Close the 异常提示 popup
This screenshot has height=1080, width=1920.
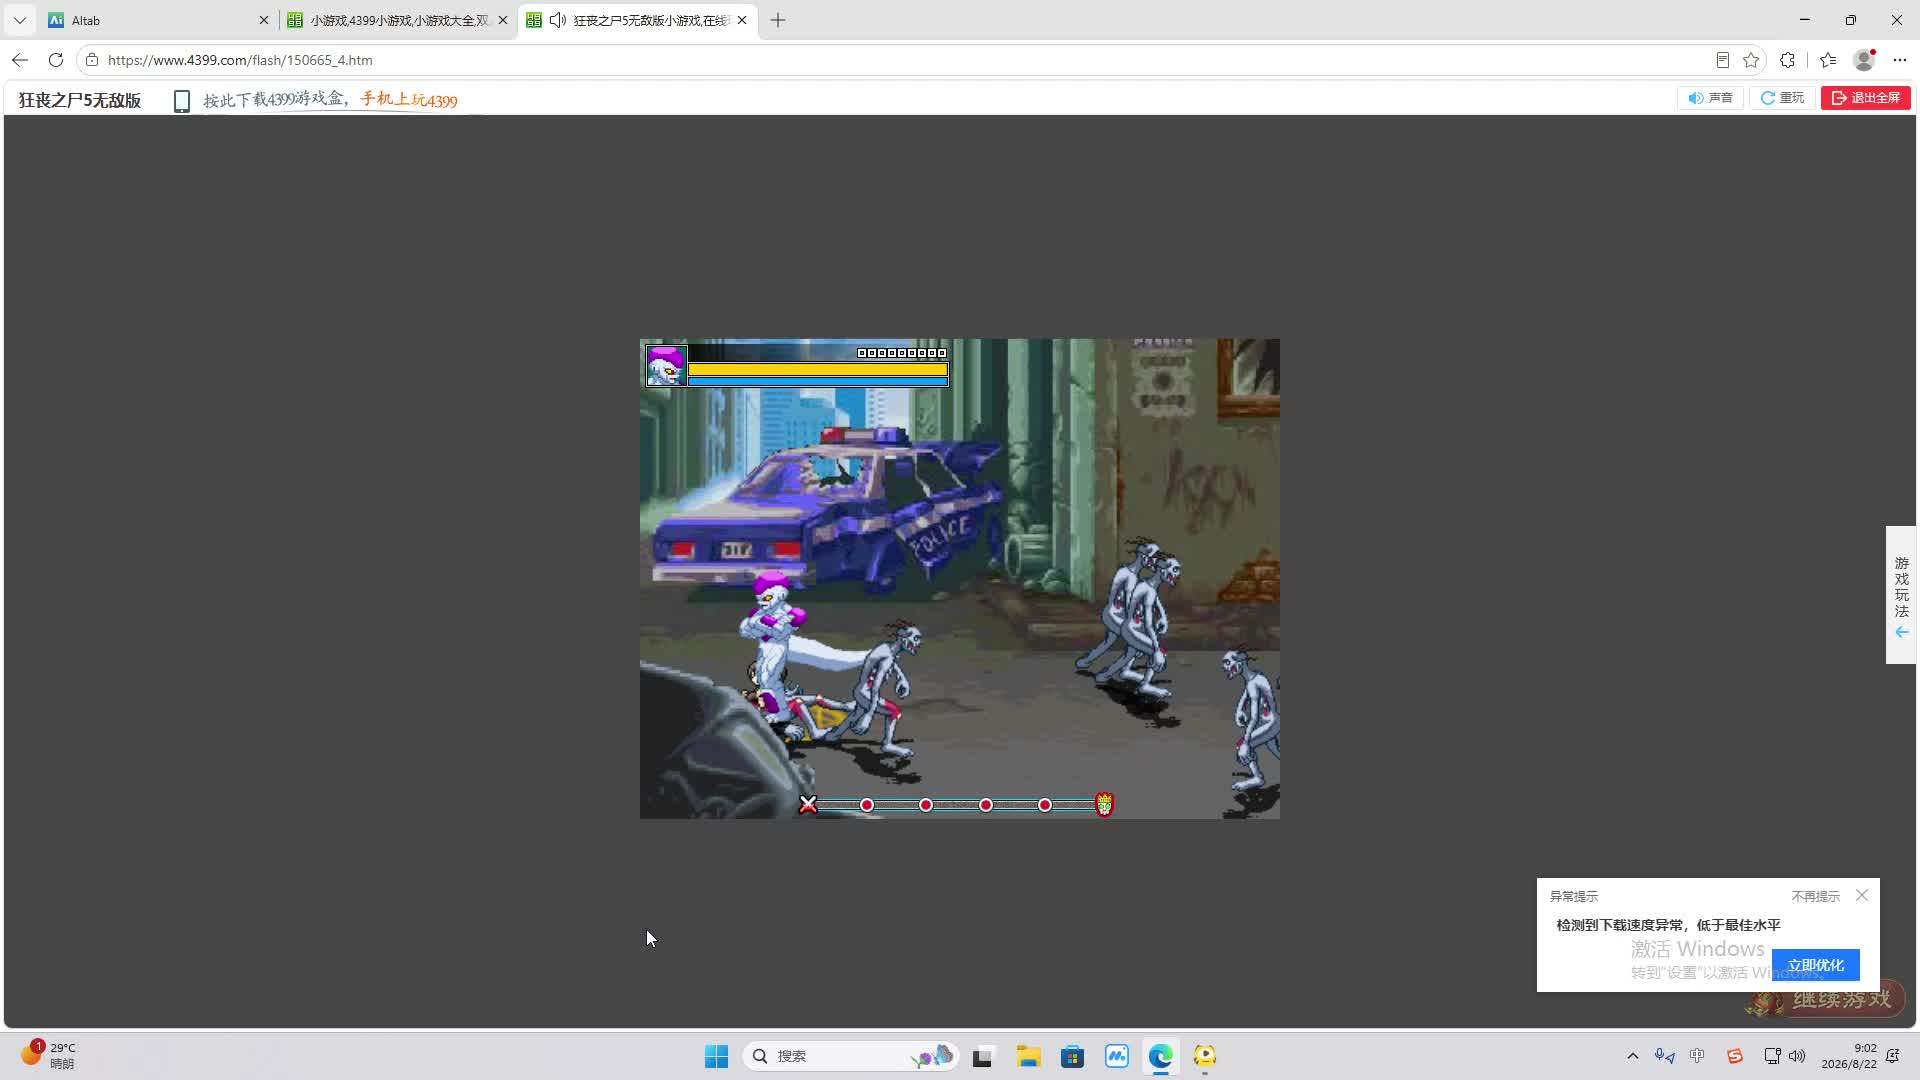pos(1862,895)
